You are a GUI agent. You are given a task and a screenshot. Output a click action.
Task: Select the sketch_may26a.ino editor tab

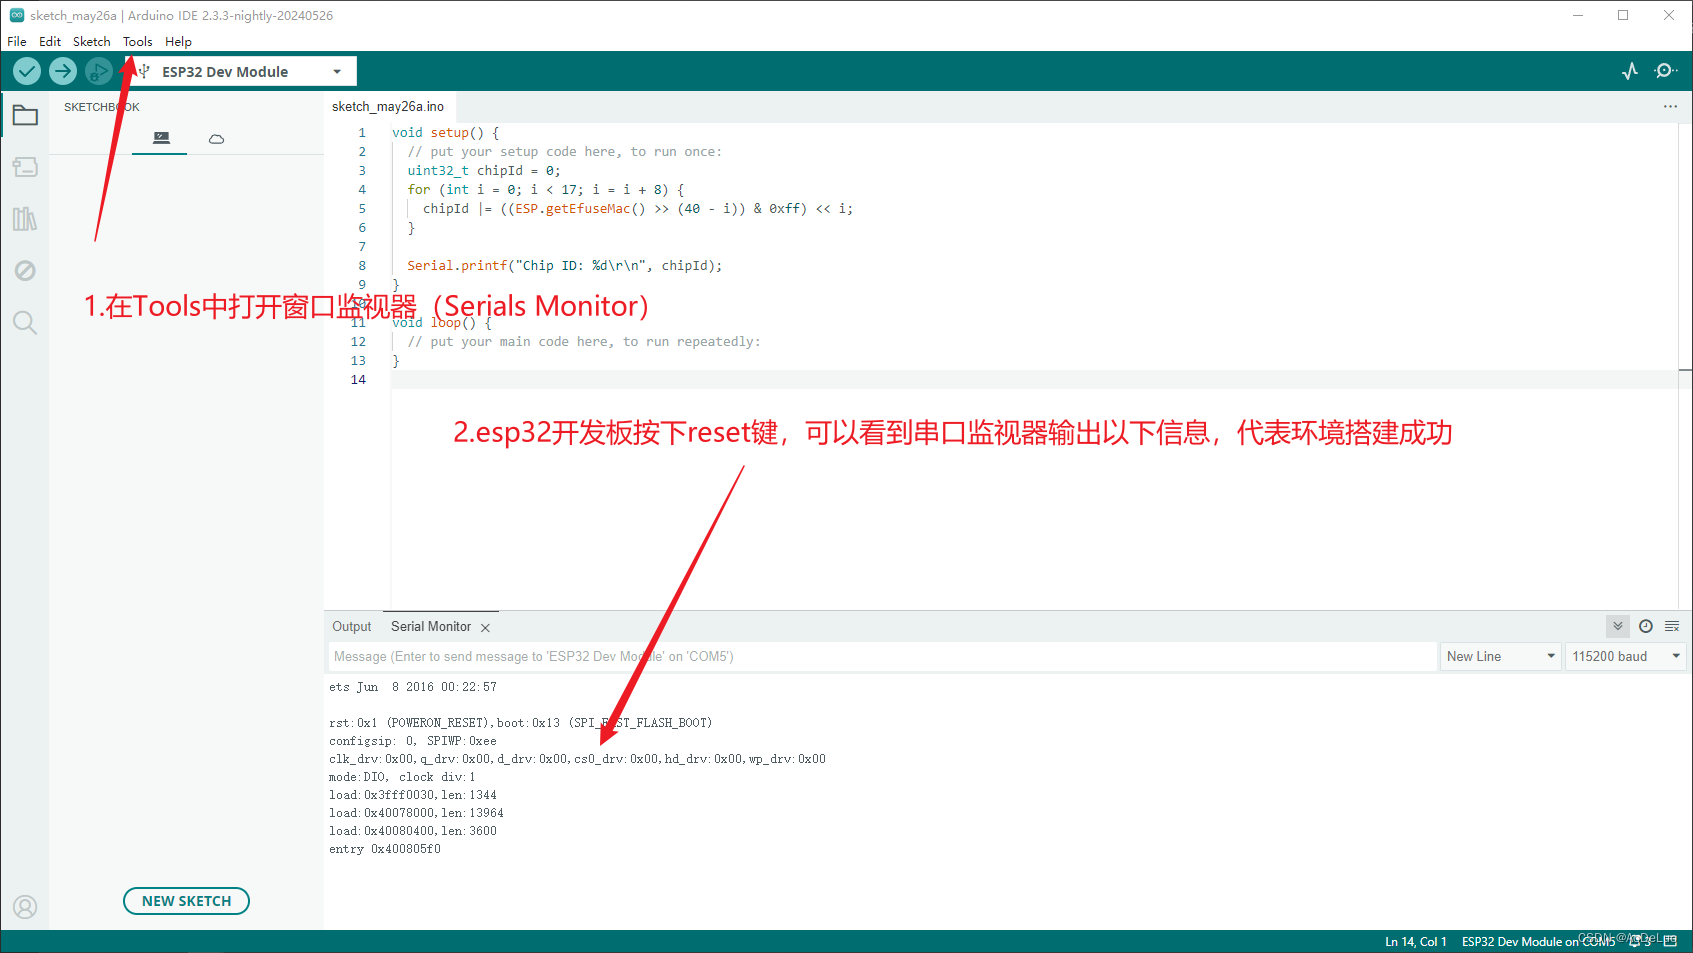[x=388, y=106]
